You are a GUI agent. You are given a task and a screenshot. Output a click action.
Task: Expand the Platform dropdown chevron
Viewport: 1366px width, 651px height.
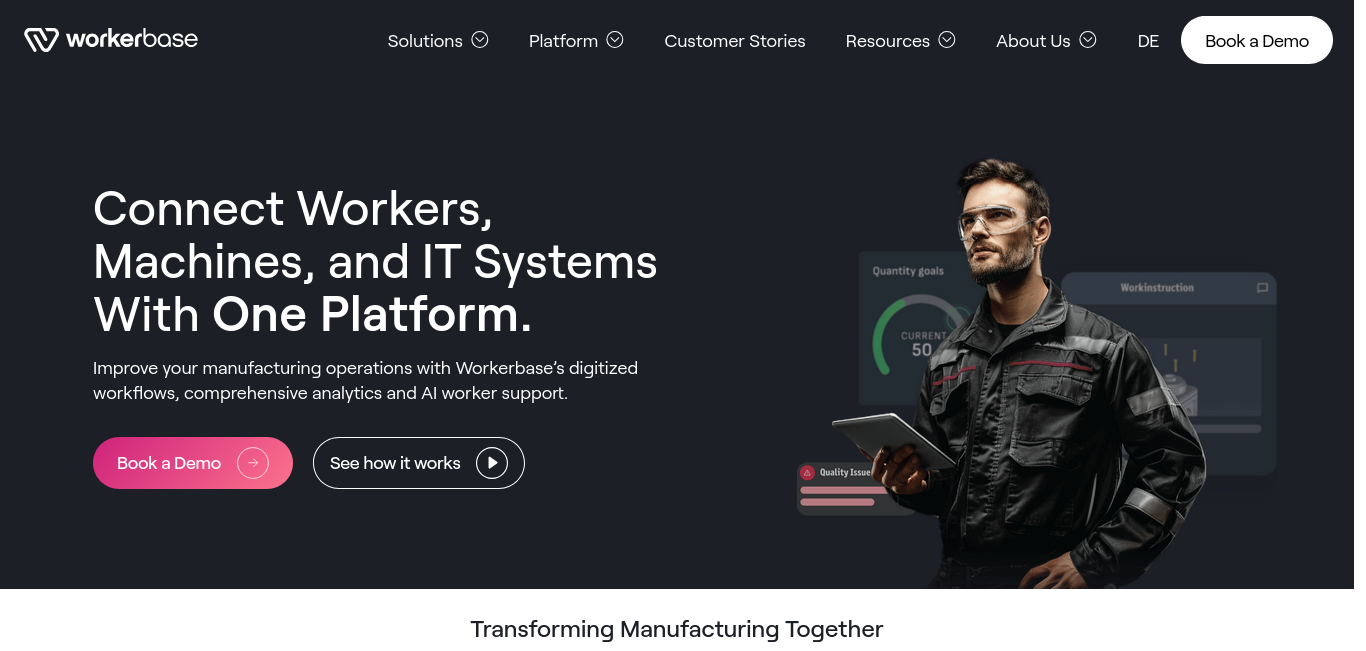click(615, 40)
